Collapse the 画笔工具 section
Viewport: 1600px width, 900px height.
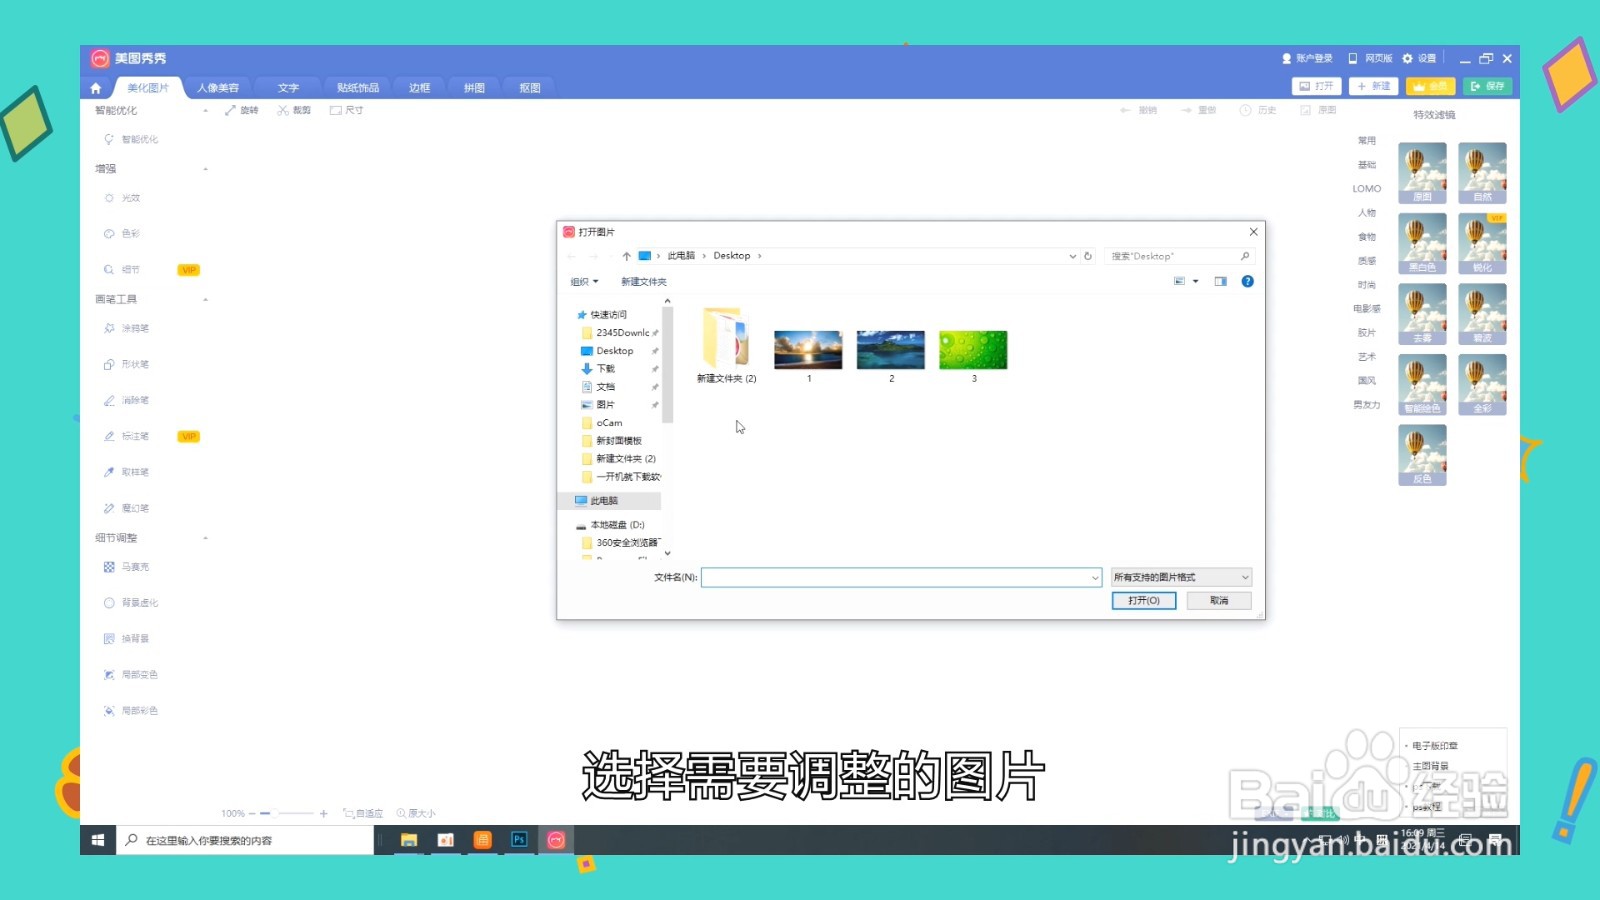coord(206,300)
